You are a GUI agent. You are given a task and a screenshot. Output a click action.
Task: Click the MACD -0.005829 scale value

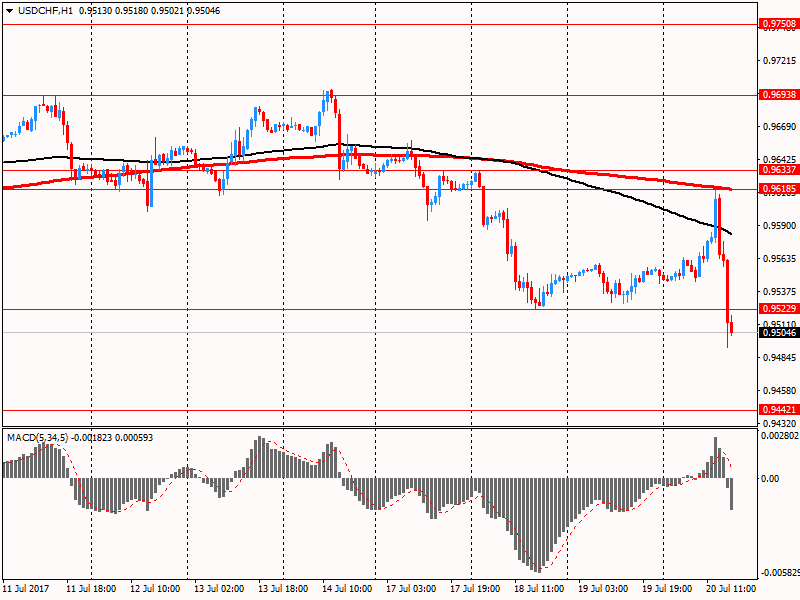(780, 573)
